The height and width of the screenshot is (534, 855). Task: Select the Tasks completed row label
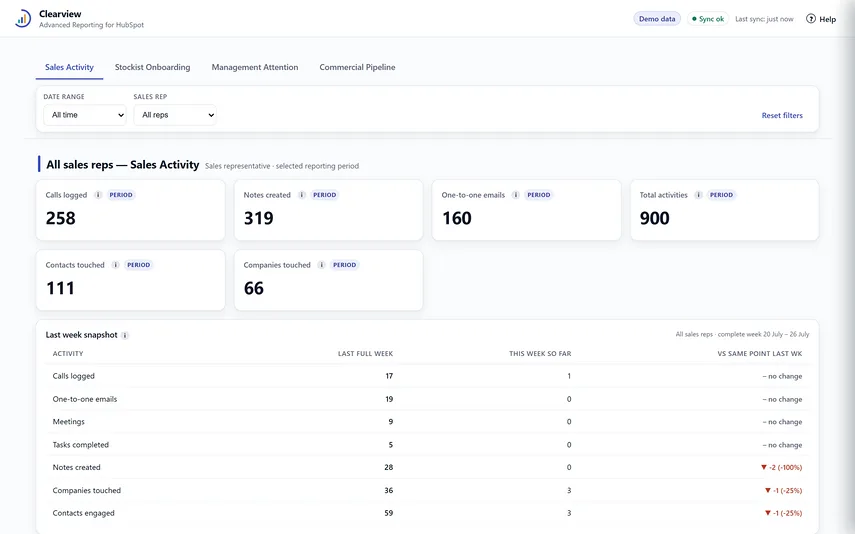[x=81, y=445]
